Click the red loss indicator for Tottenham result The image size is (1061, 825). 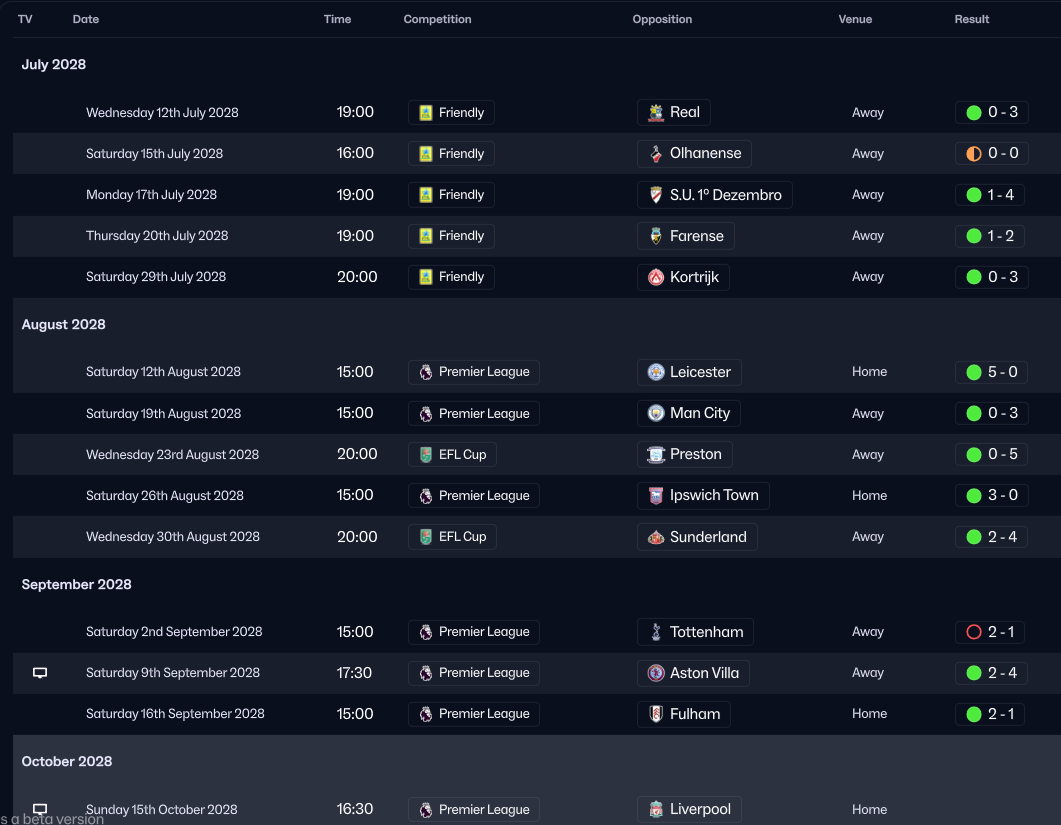[974, 632]
